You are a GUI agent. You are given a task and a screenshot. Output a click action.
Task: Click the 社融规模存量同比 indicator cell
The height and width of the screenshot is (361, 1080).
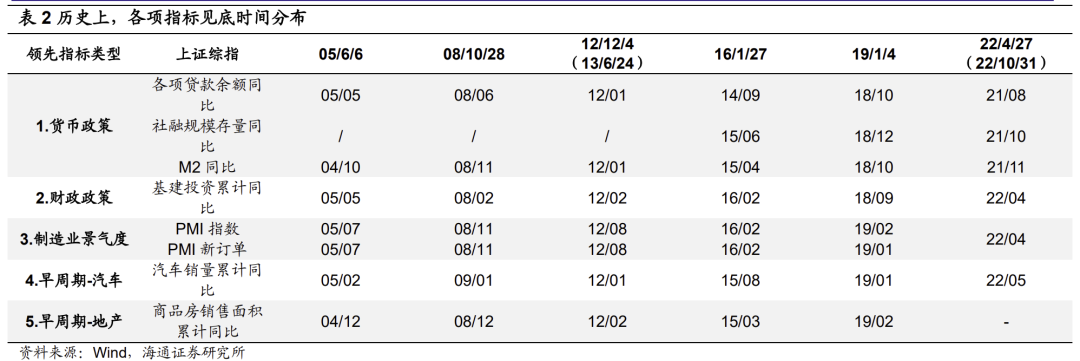pyautogui.click(x=207, y=136)
